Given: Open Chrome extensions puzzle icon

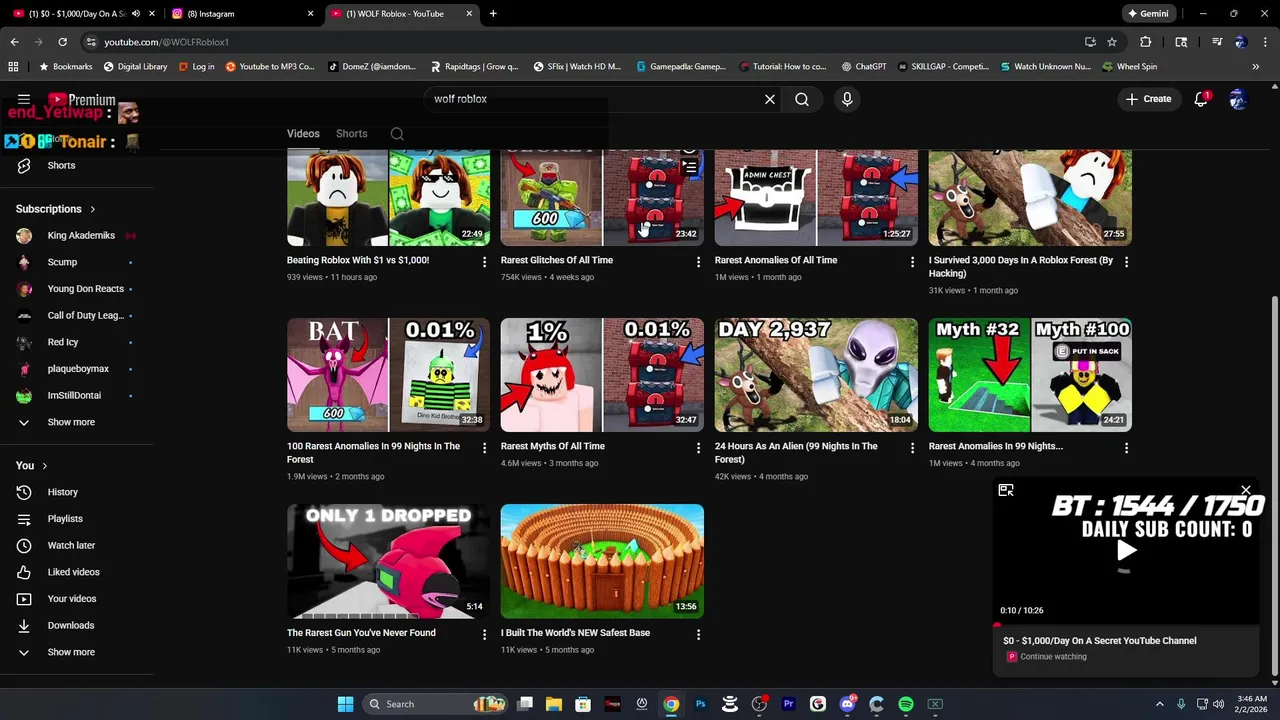Looking at the screenshot, I should click(1146, 42).
